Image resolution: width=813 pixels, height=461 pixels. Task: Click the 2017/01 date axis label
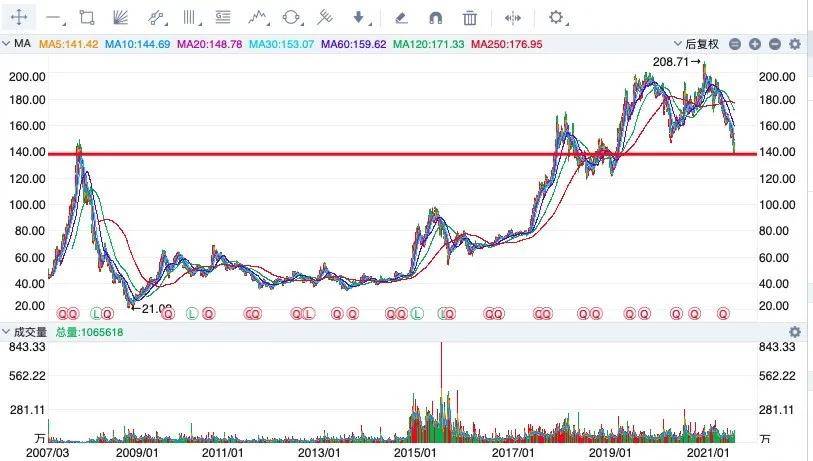513,452
